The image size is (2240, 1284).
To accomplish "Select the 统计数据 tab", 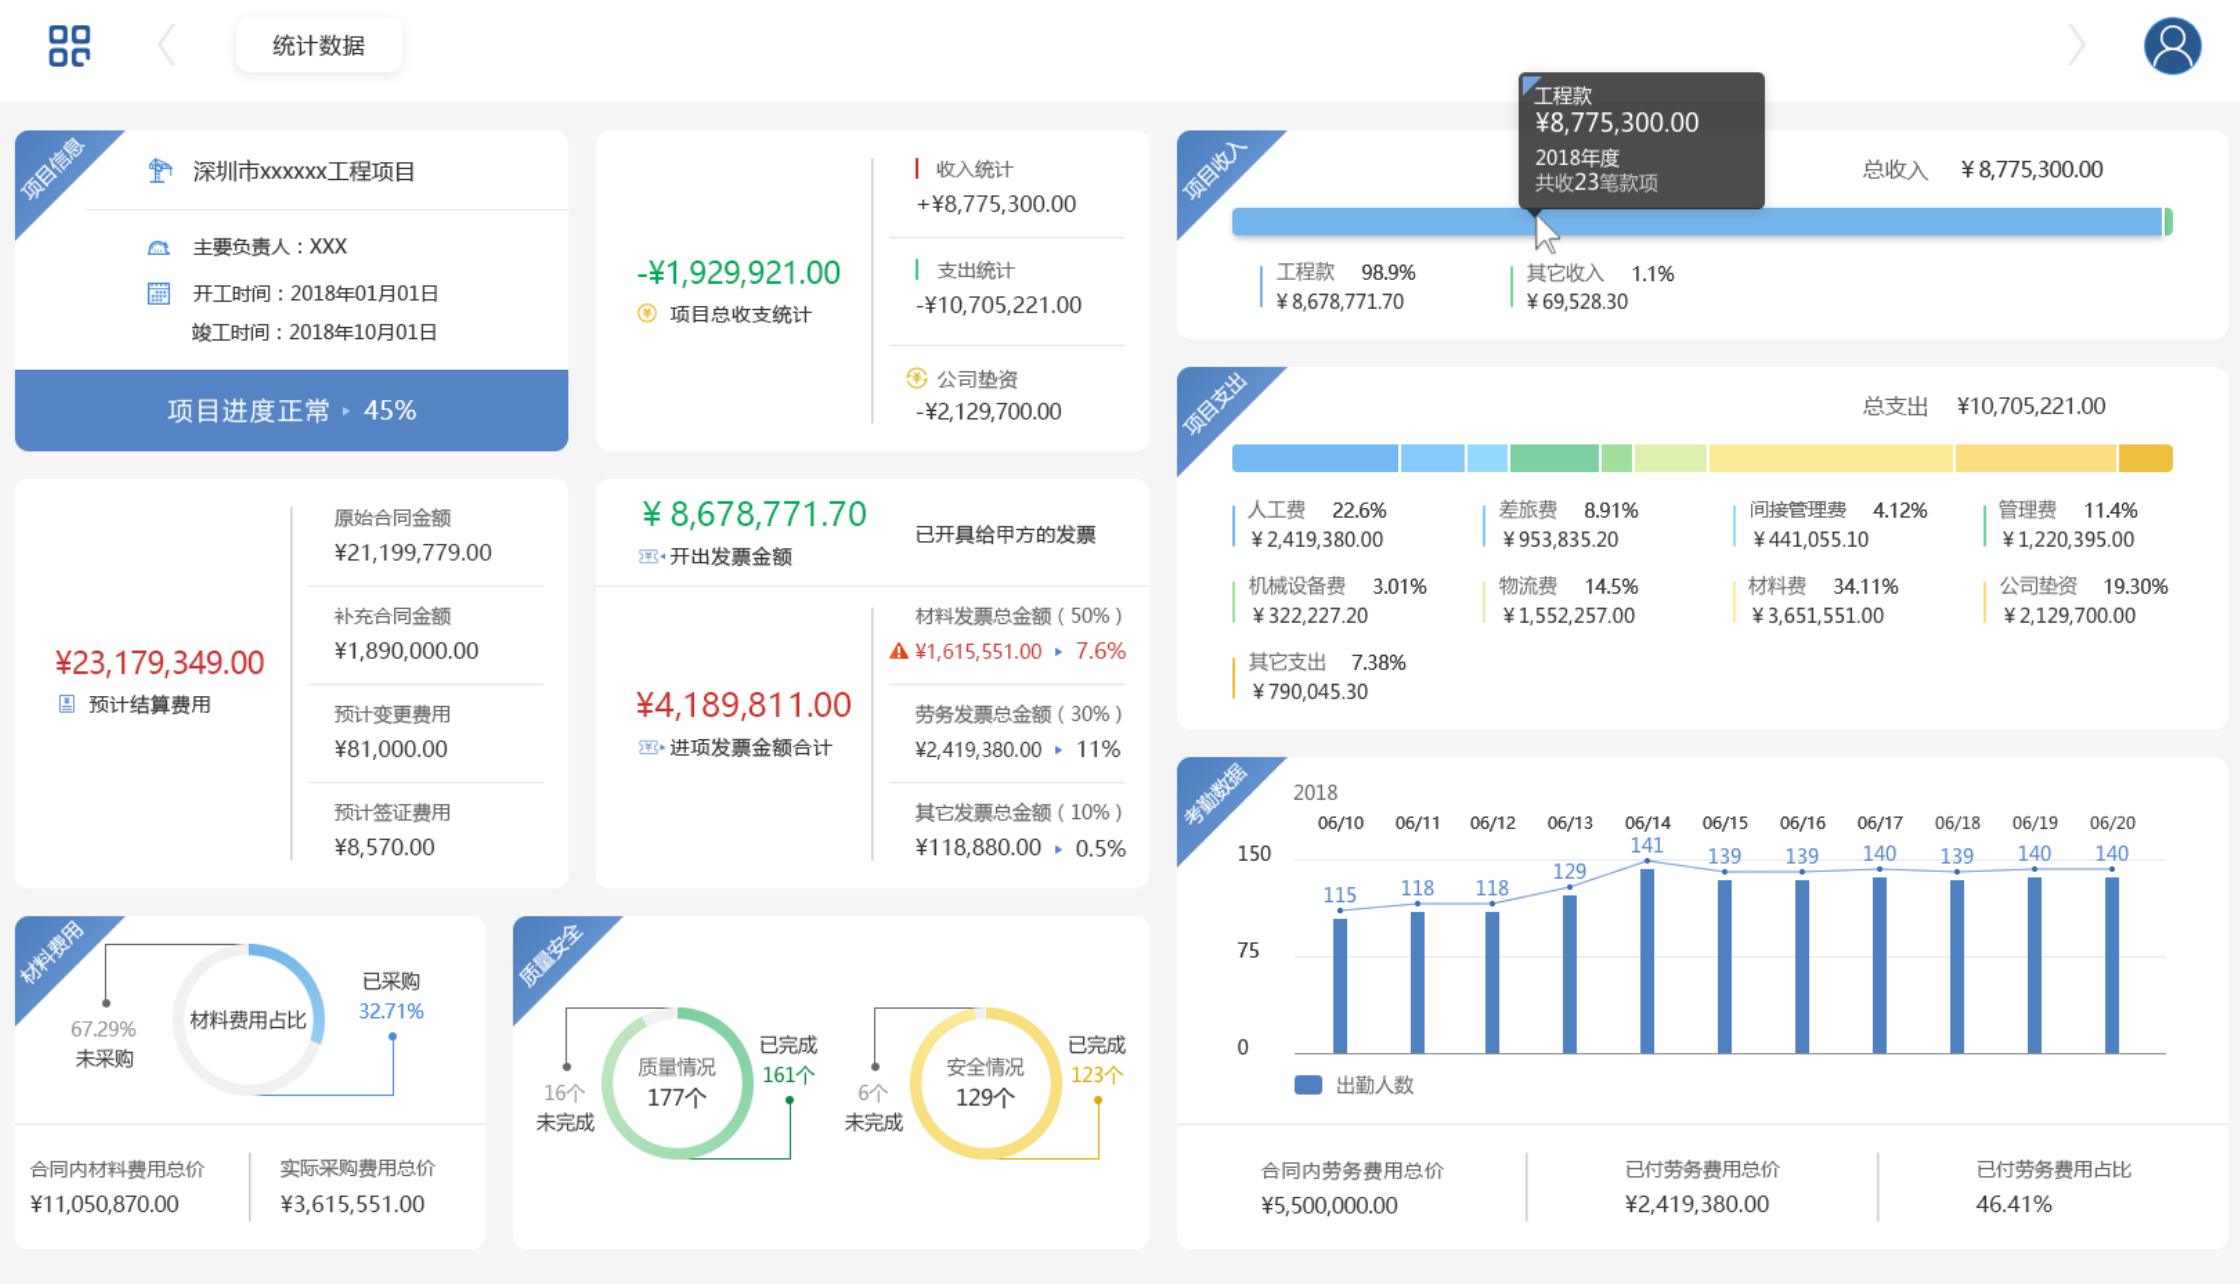I will pyautogui.click(x=319, y=45).
